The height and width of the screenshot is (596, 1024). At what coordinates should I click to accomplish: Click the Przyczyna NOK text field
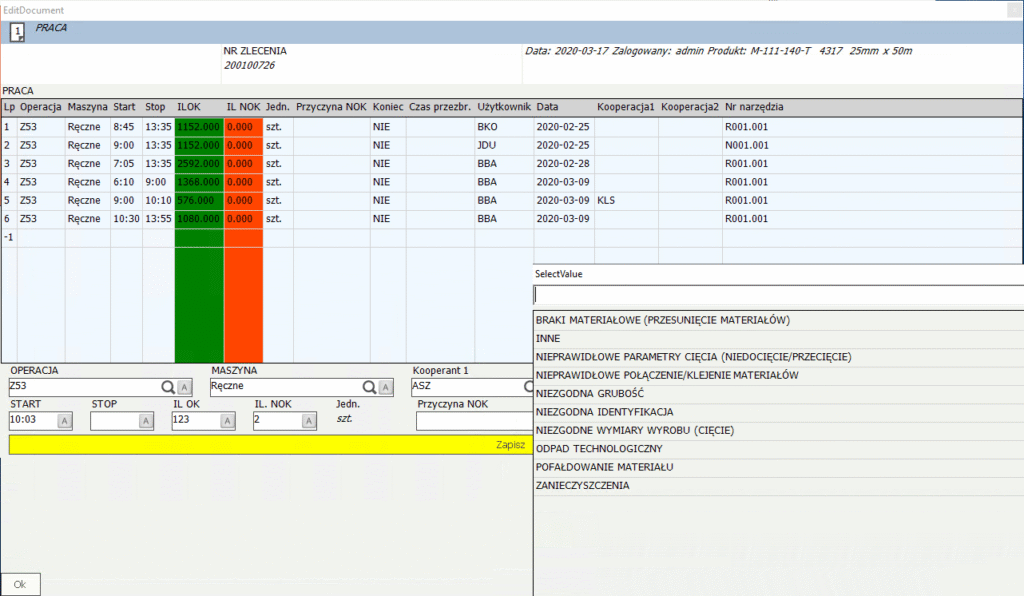470,420
